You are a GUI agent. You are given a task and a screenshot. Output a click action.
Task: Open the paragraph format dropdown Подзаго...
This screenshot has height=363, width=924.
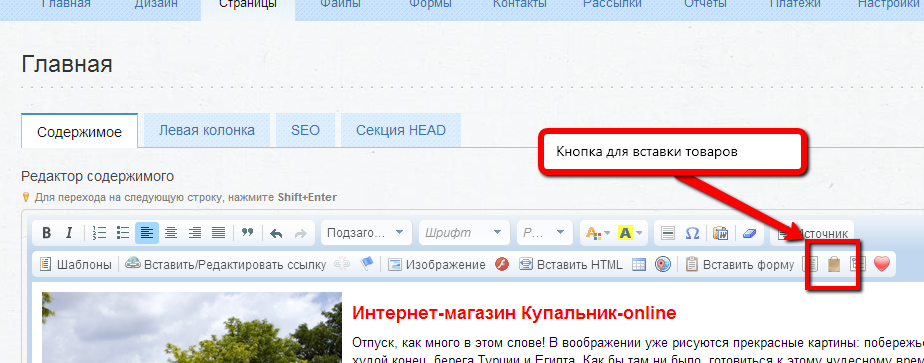366,233
